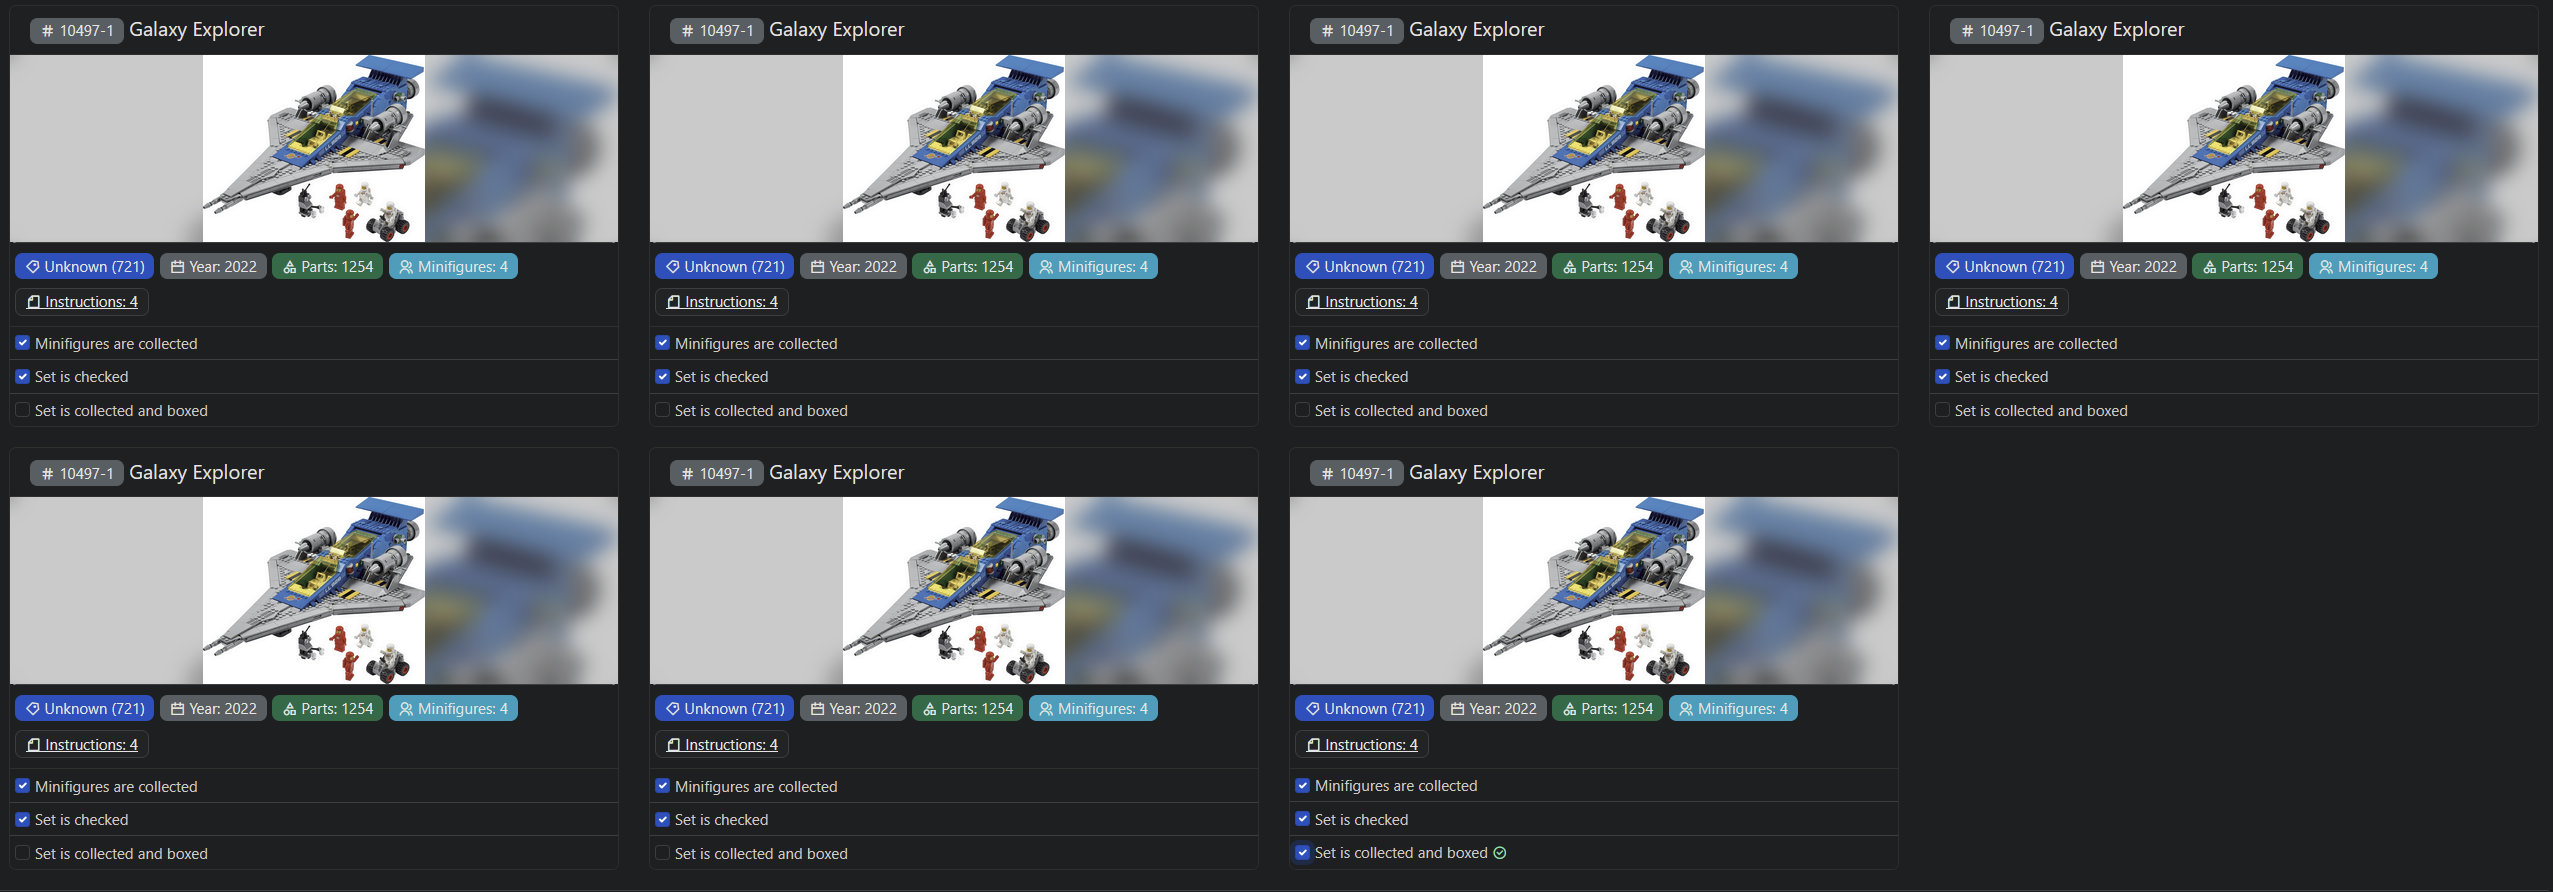Click the person icon in top-row third card's Minifigures badge
This screenshot has height=892, width=2553.
pyautogui.click(x=1686, y=267)
